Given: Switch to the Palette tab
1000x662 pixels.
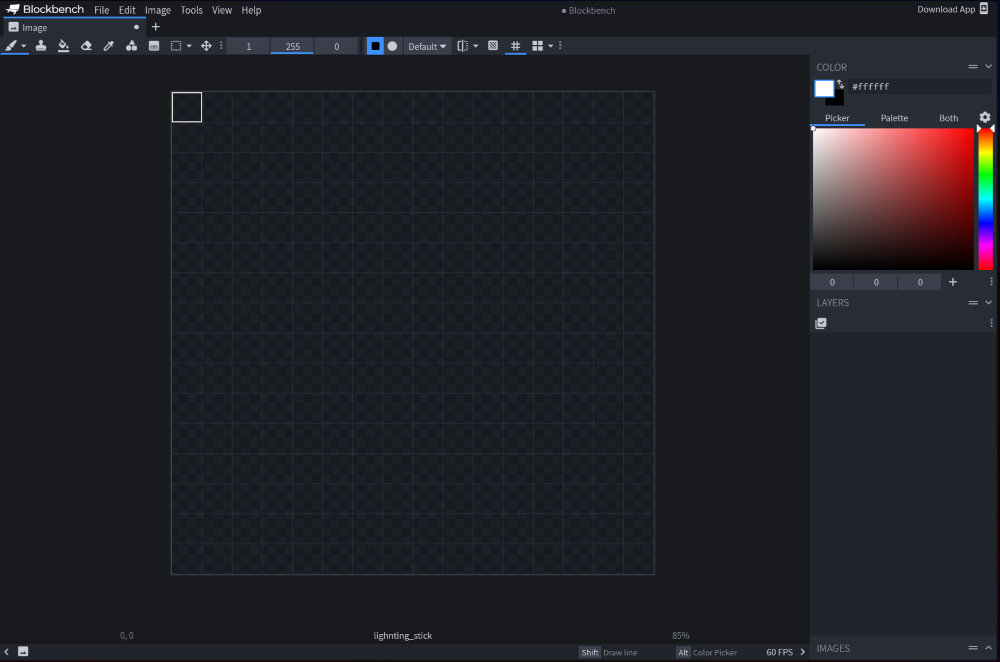Looking at the screenshot, I should coord(894,118).
